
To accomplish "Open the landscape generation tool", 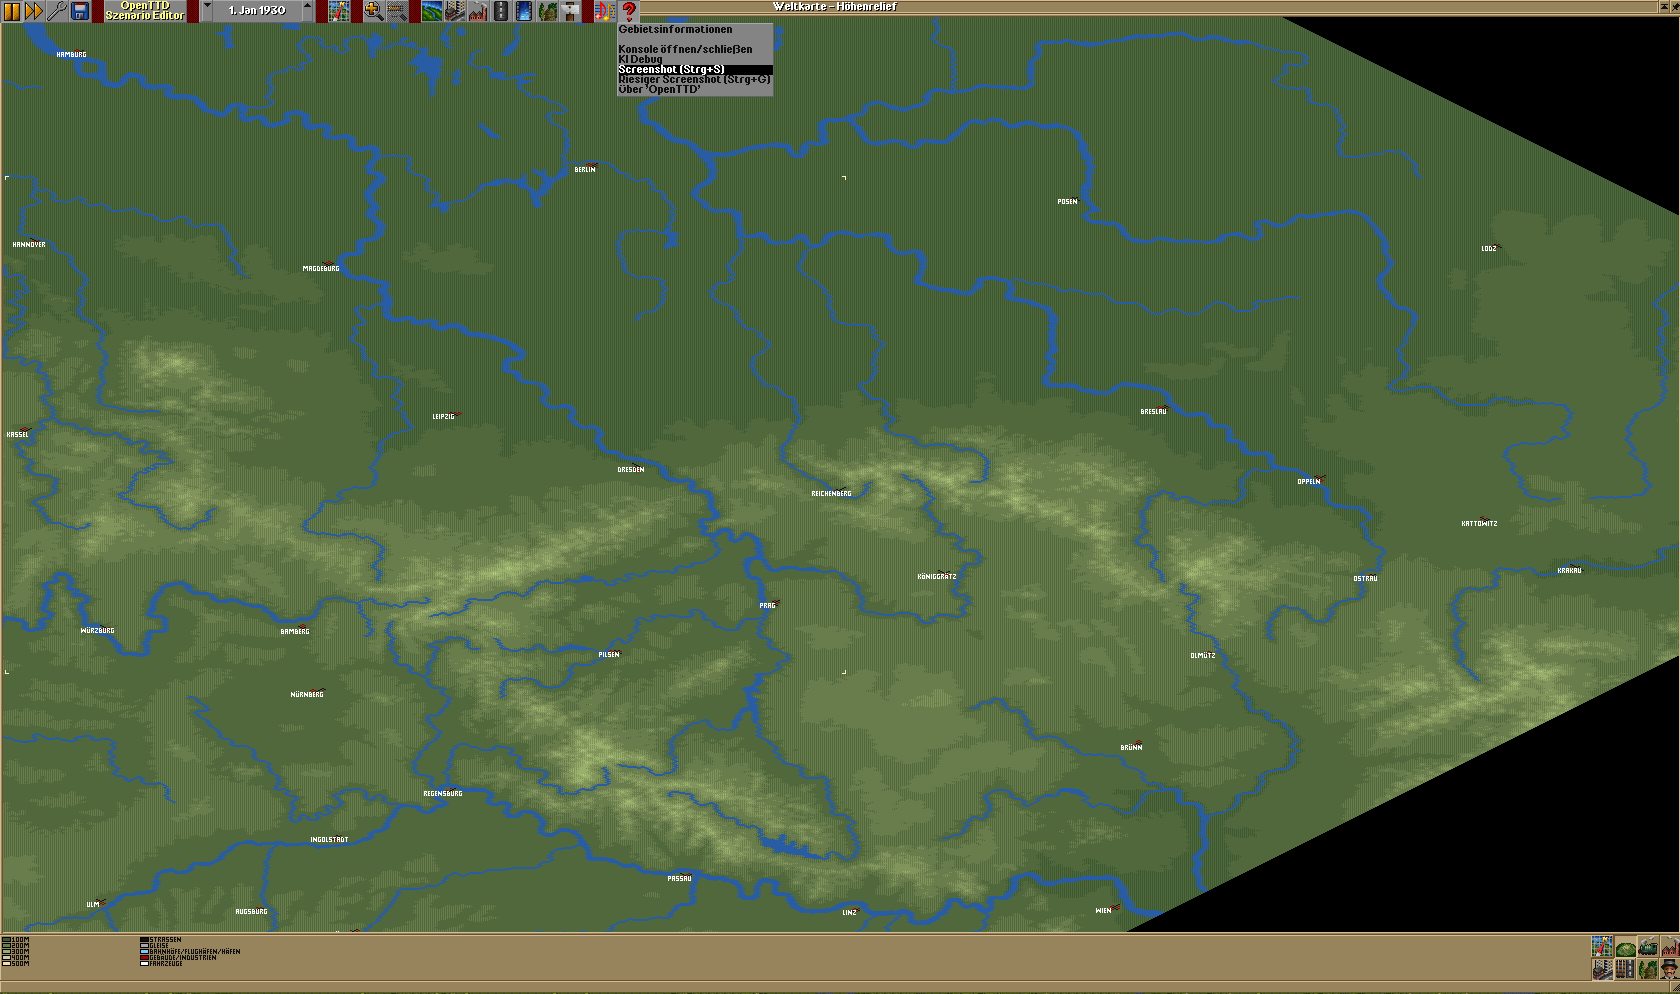I will coord(432,11).
